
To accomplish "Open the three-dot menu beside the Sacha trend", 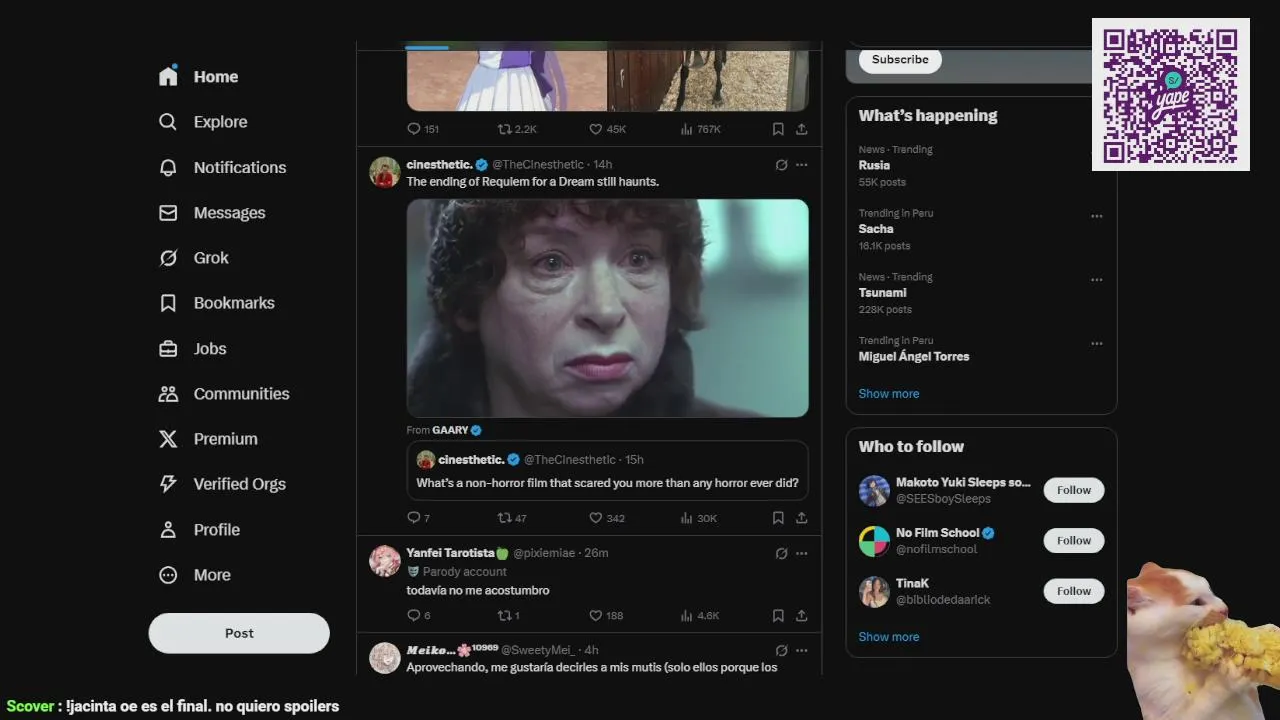I will (1097, 216).
